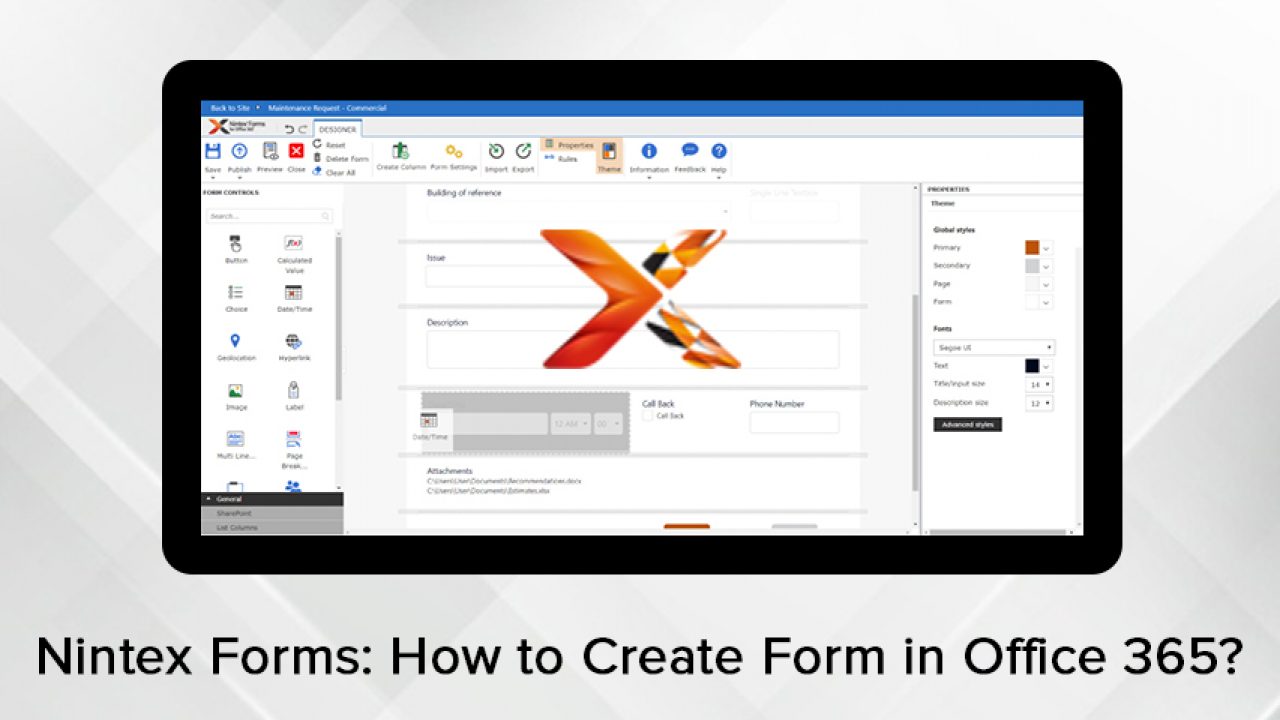This screenshot has height=720, width=1280.
Task: Click the Create Column icon
Action: pos(400,151)
